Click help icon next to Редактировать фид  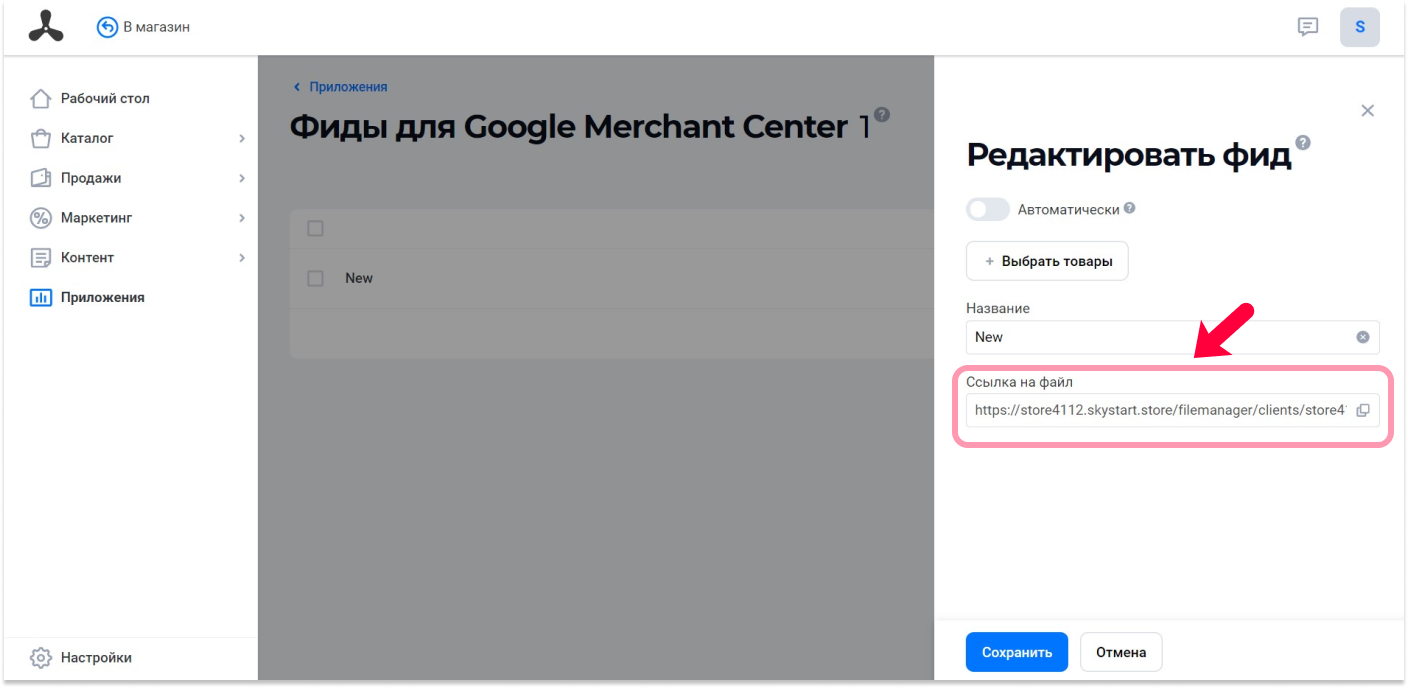[x=1303, y=142]
